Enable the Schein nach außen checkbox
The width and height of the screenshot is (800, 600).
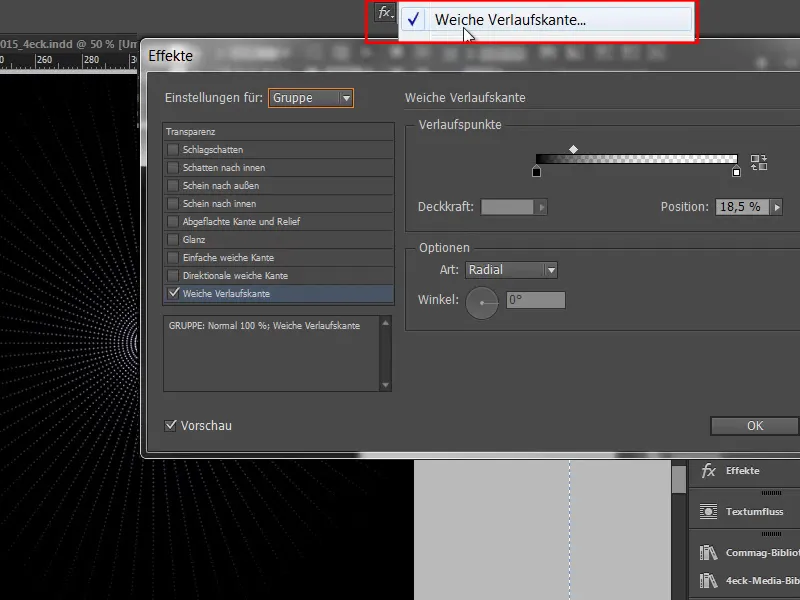[x=173, y=185]
